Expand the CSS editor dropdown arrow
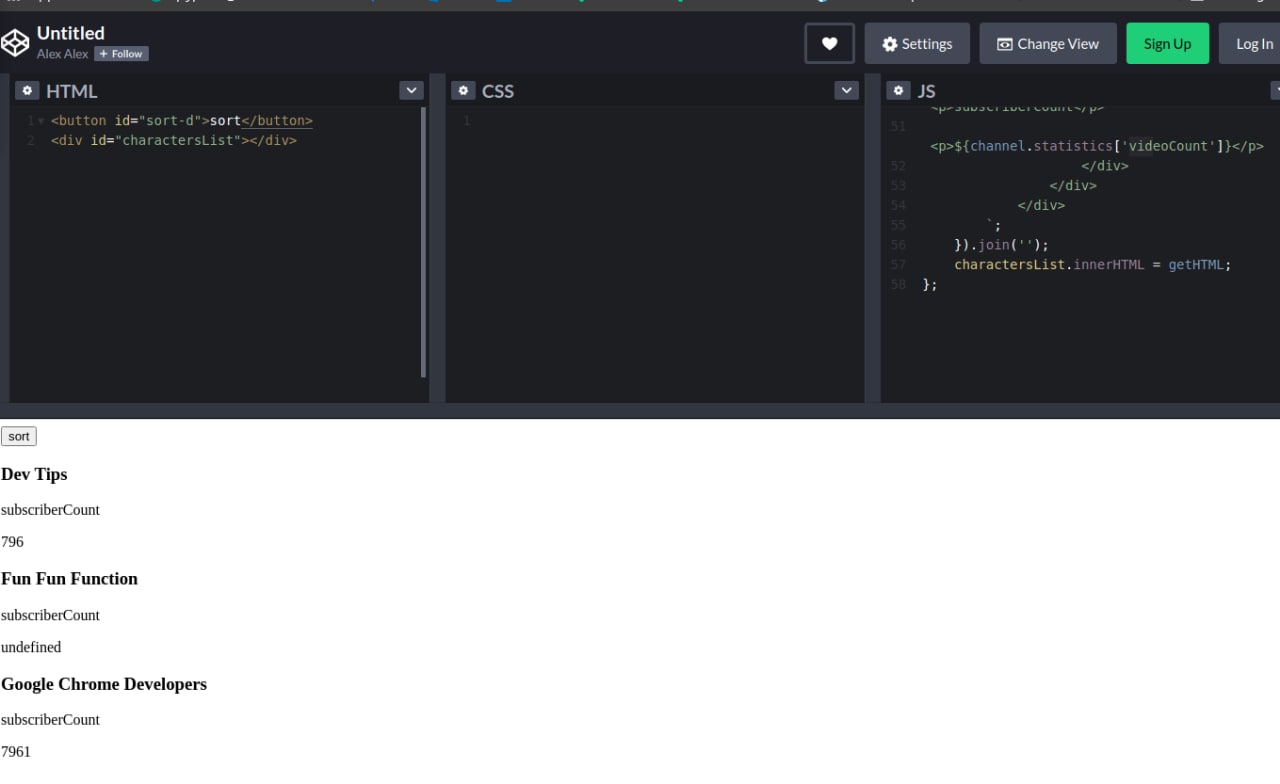1280x784 pixels. [847, 90]
